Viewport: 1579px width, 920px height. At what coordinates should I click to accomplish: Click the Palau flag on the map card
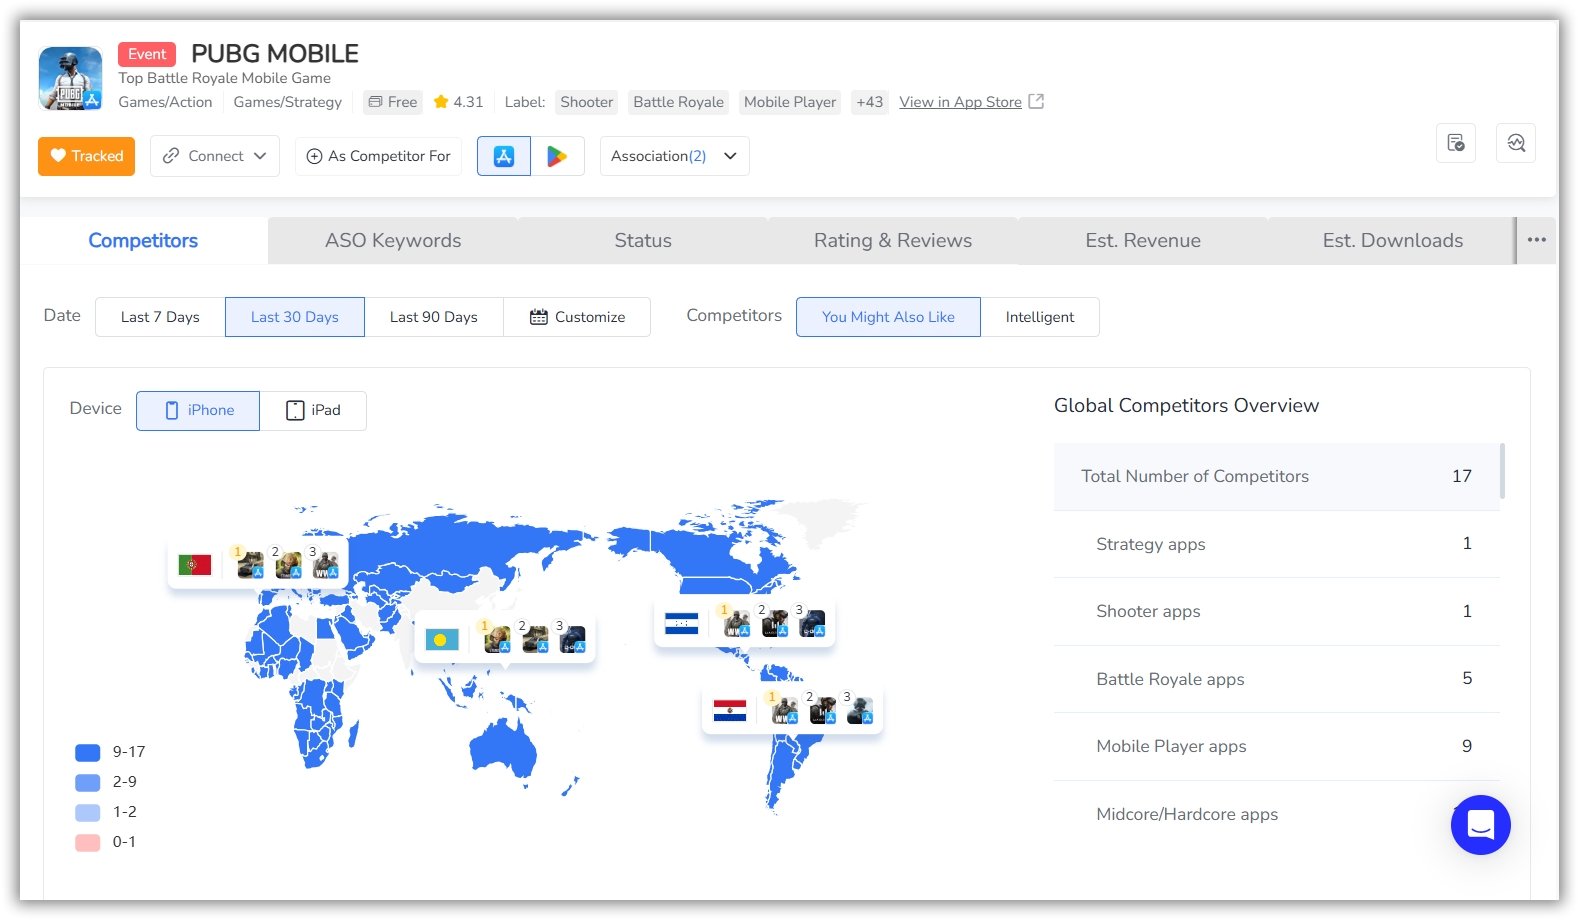[442, 639]
